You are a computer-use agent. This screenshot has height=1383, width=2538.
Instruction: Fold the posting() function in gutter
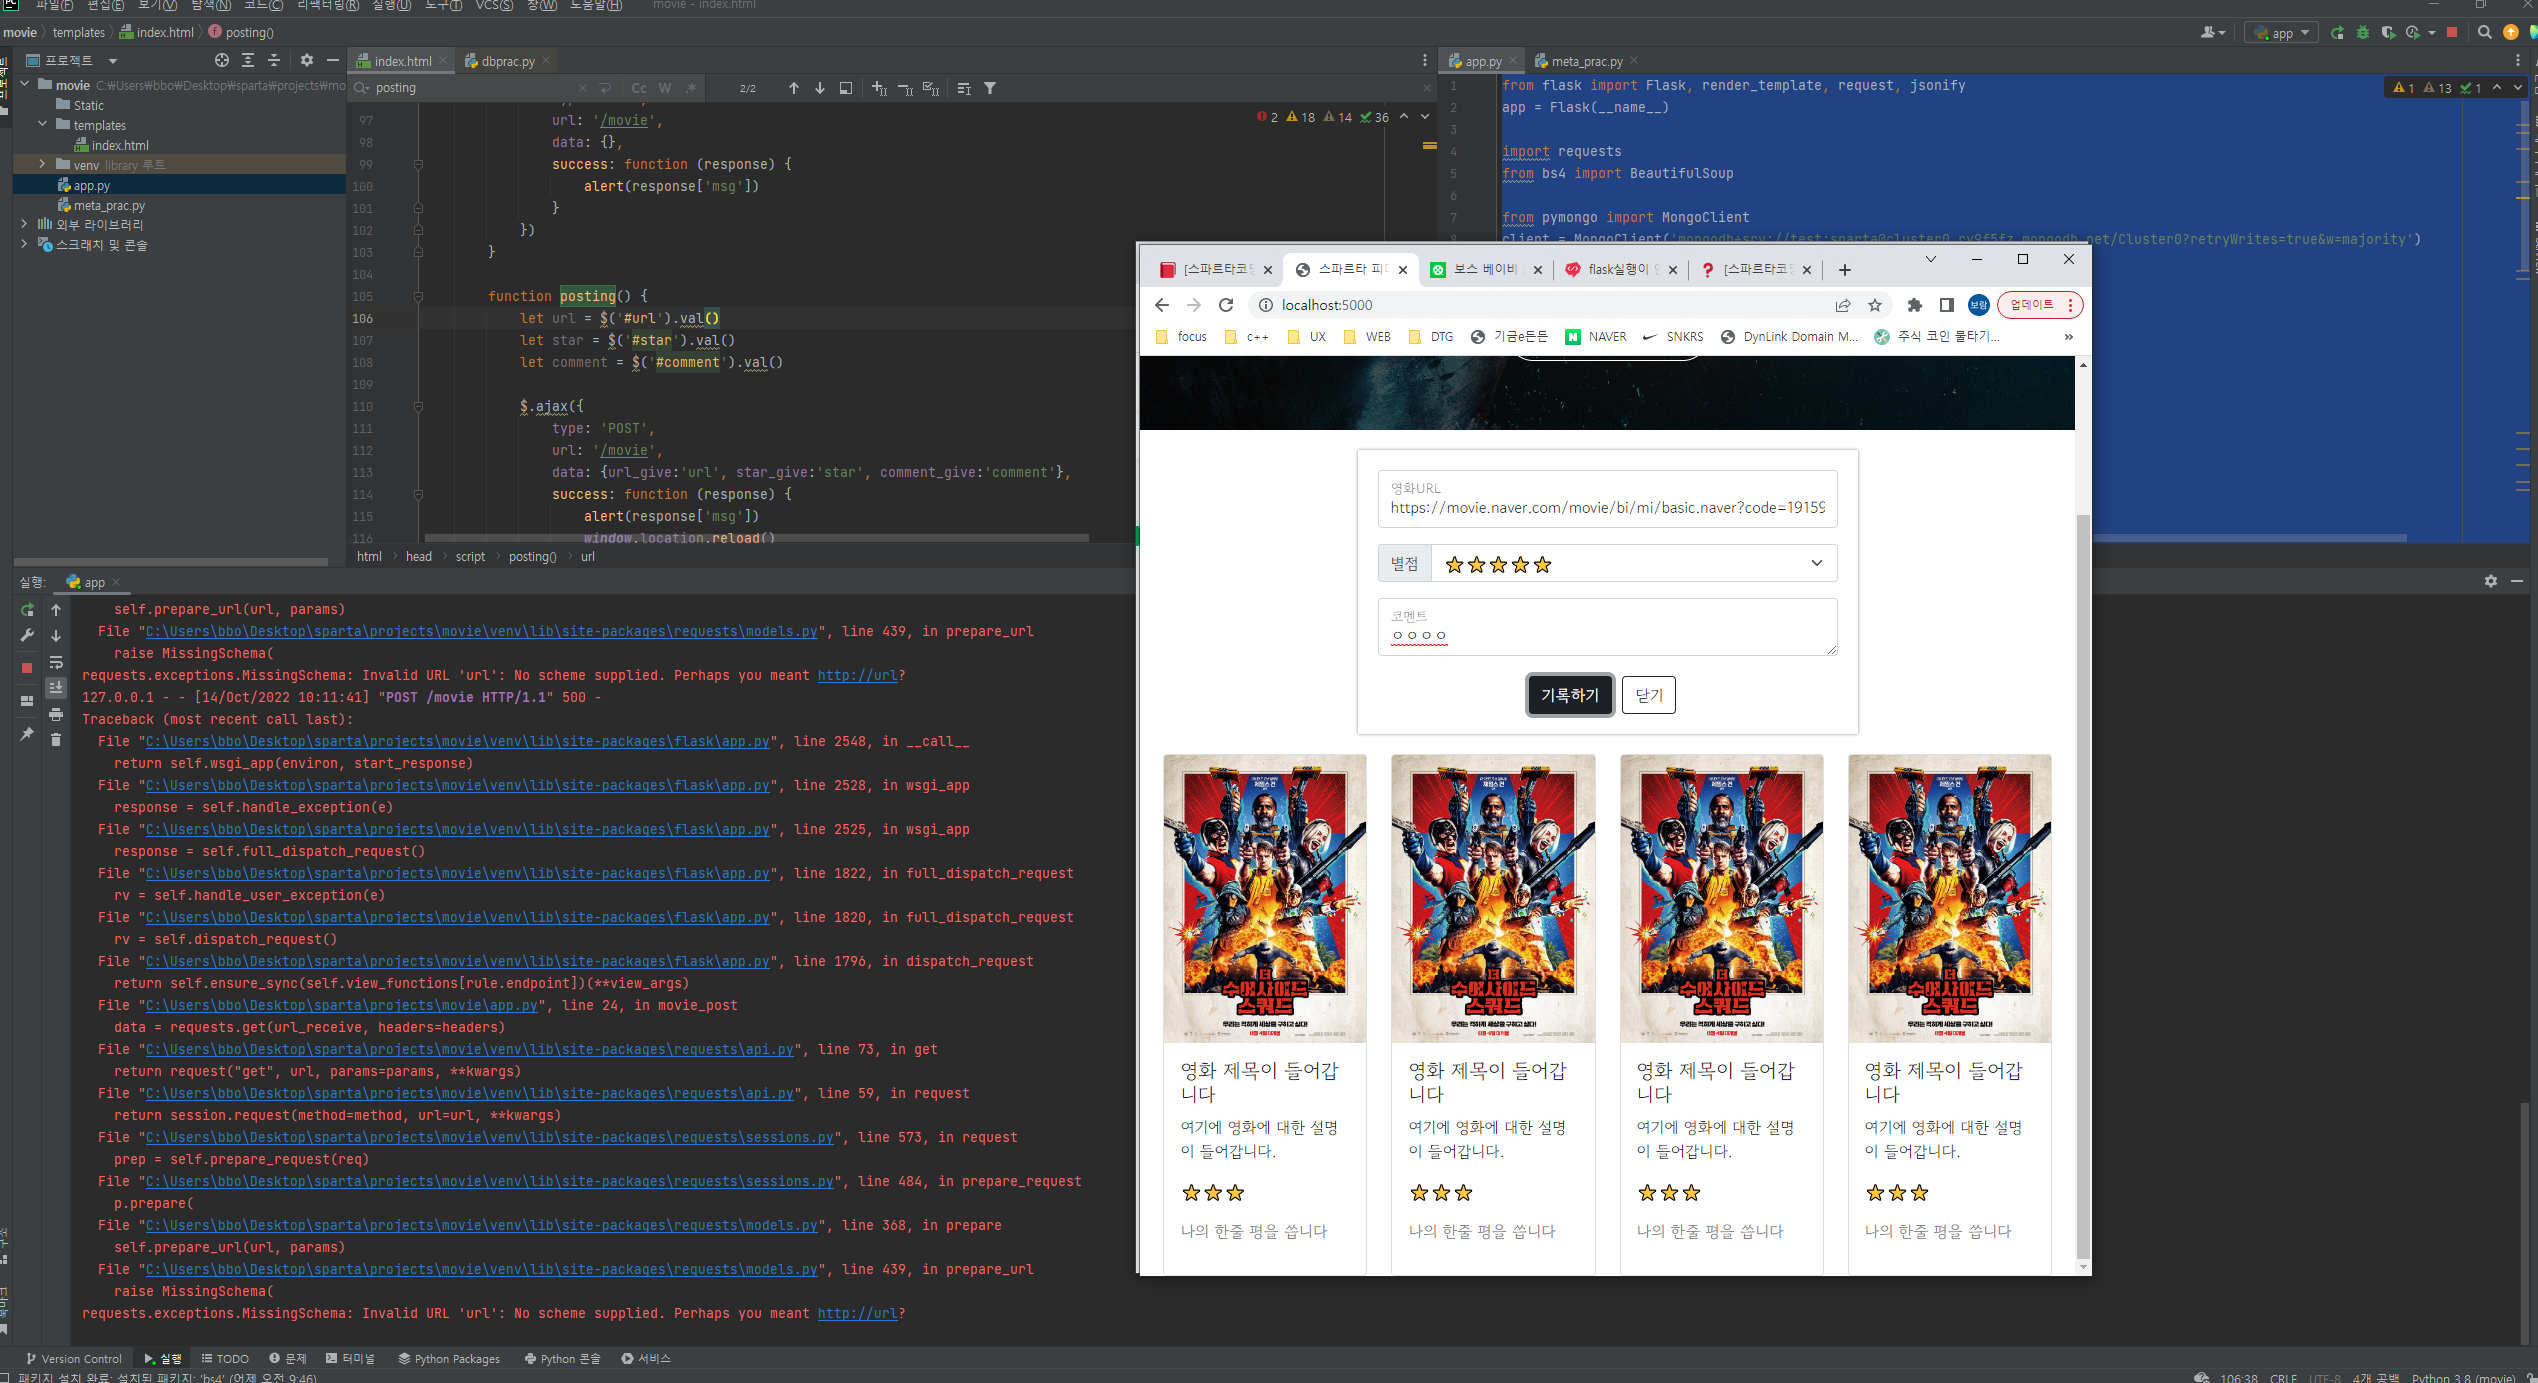coord(418,297)
